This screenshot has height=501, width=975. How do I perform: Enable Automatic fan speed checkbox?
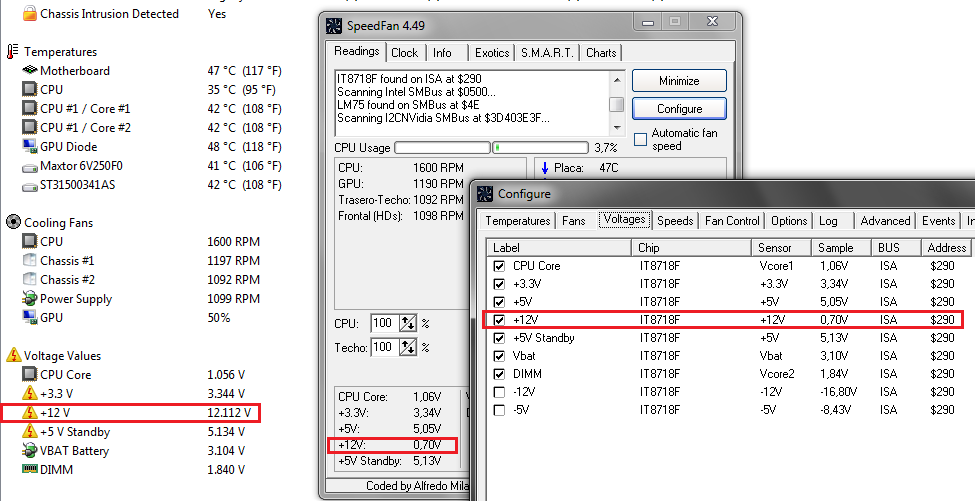click(x=640, y=139)
